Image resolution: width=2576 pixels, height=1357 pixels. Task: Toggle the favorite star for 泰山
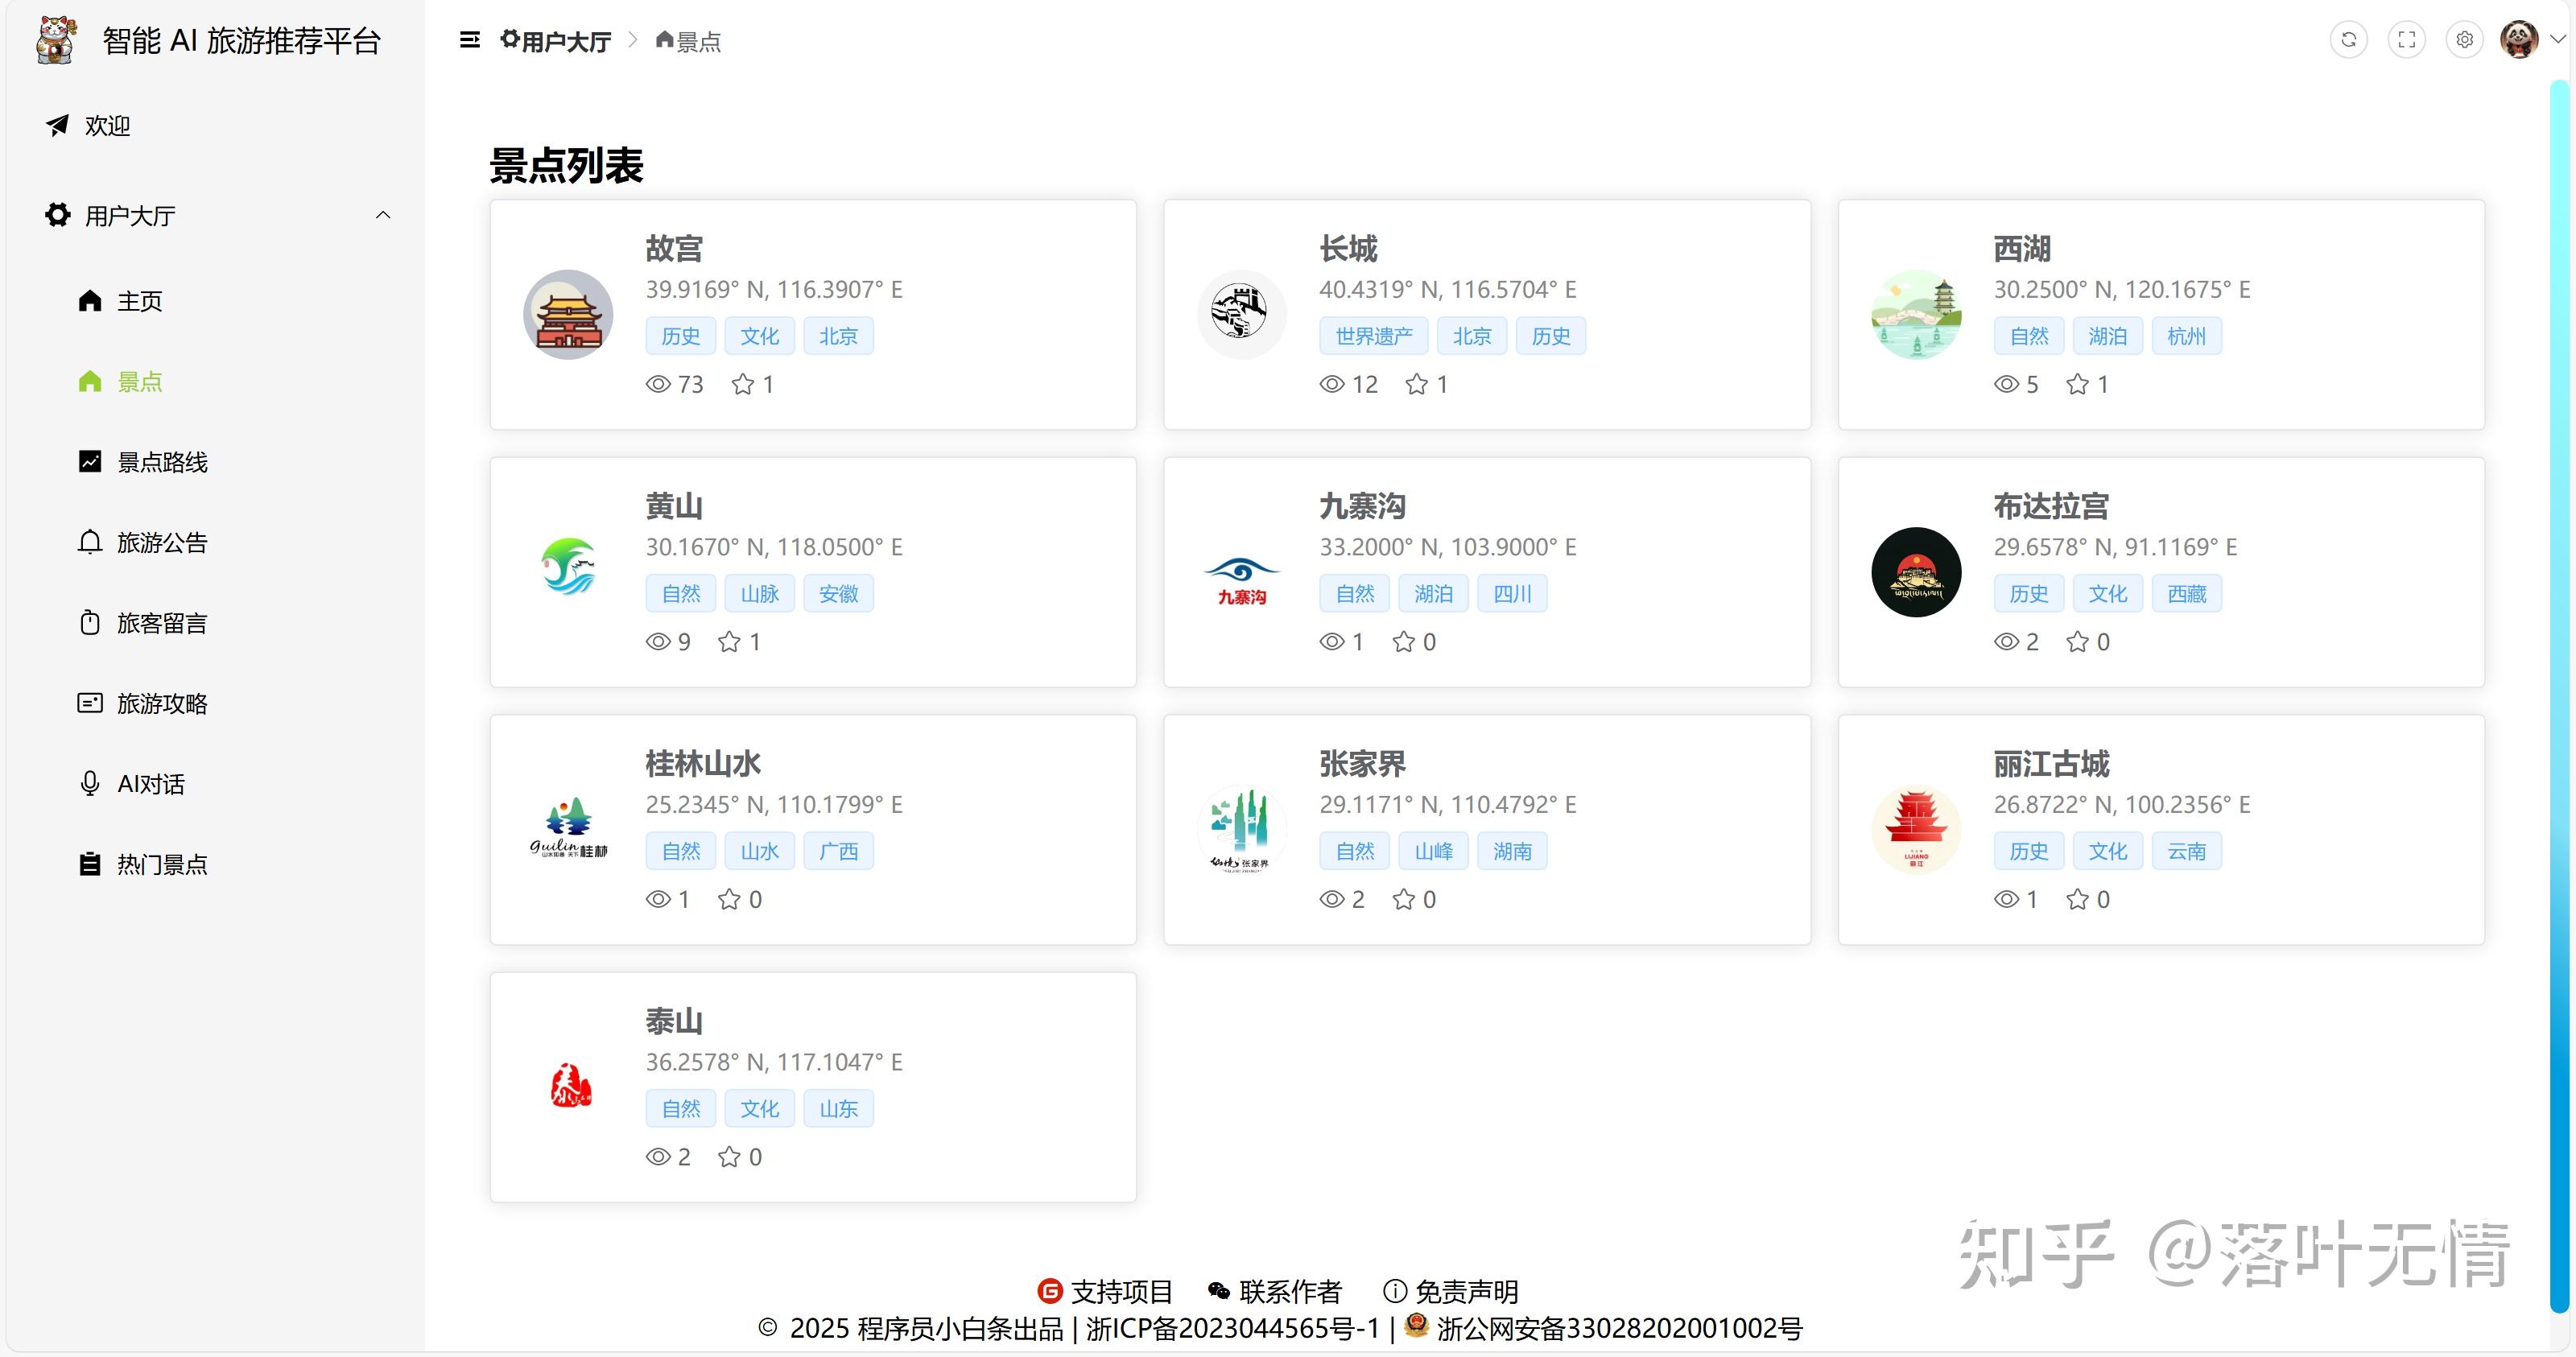tap(729, 1157)
